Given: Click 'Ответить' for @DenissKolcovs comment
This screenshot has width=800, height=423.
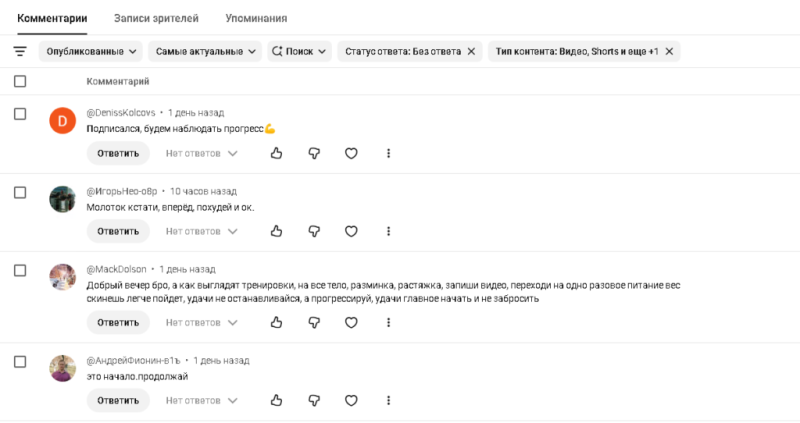Looking at the screenshot, I should tap(118, 153).
